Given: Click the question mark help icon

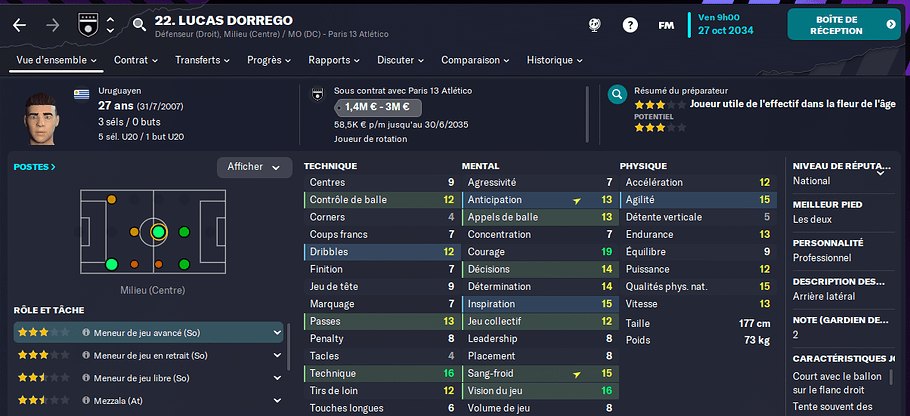Looking at the screenshot, I should click(630, 25).
